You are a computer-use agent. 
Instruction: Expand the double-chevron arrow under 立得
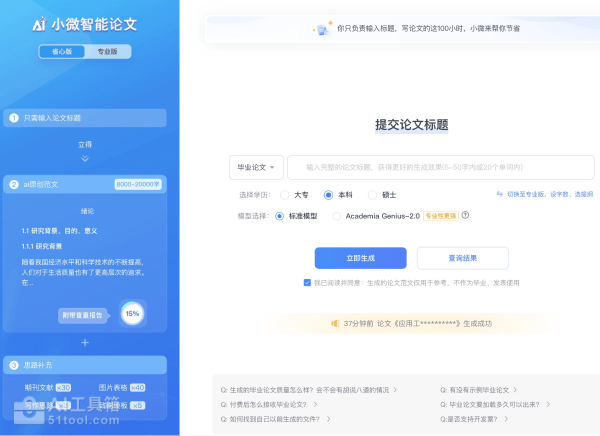pyautogui.click(x=85, y=158)
